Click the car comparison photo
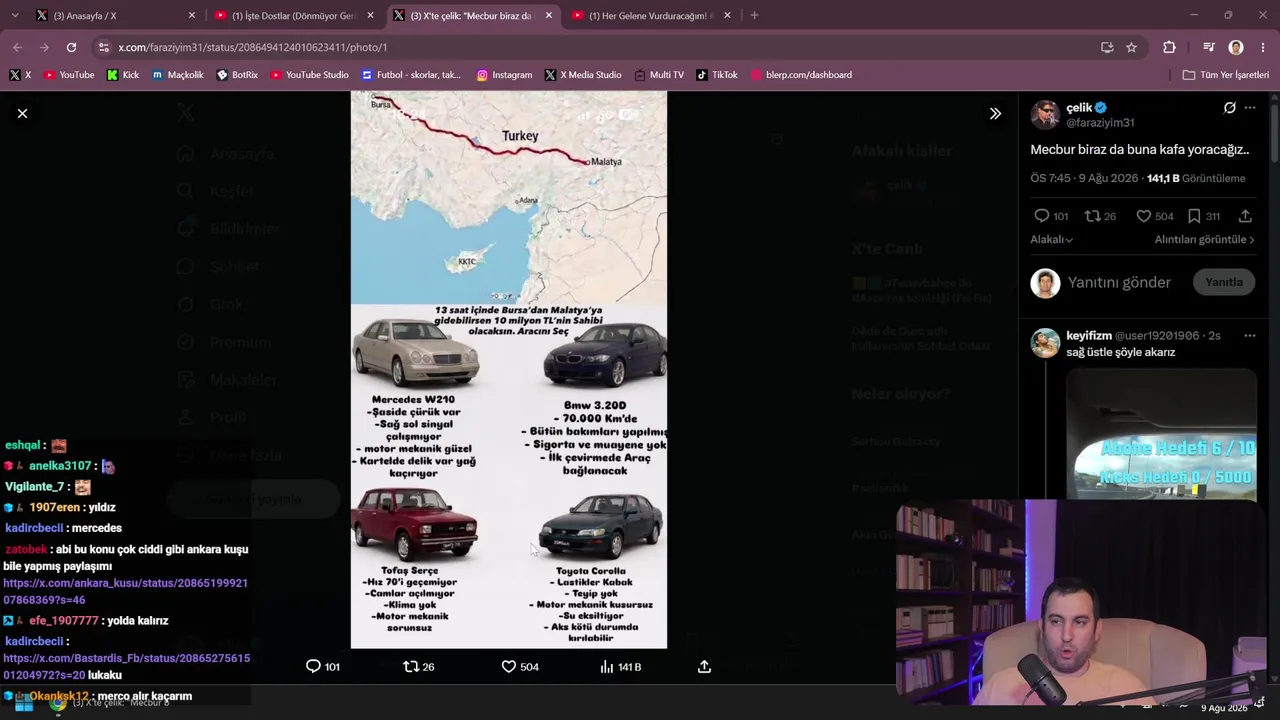Image resolution: width=1280 pixels, height=720 pixels. 508,370
